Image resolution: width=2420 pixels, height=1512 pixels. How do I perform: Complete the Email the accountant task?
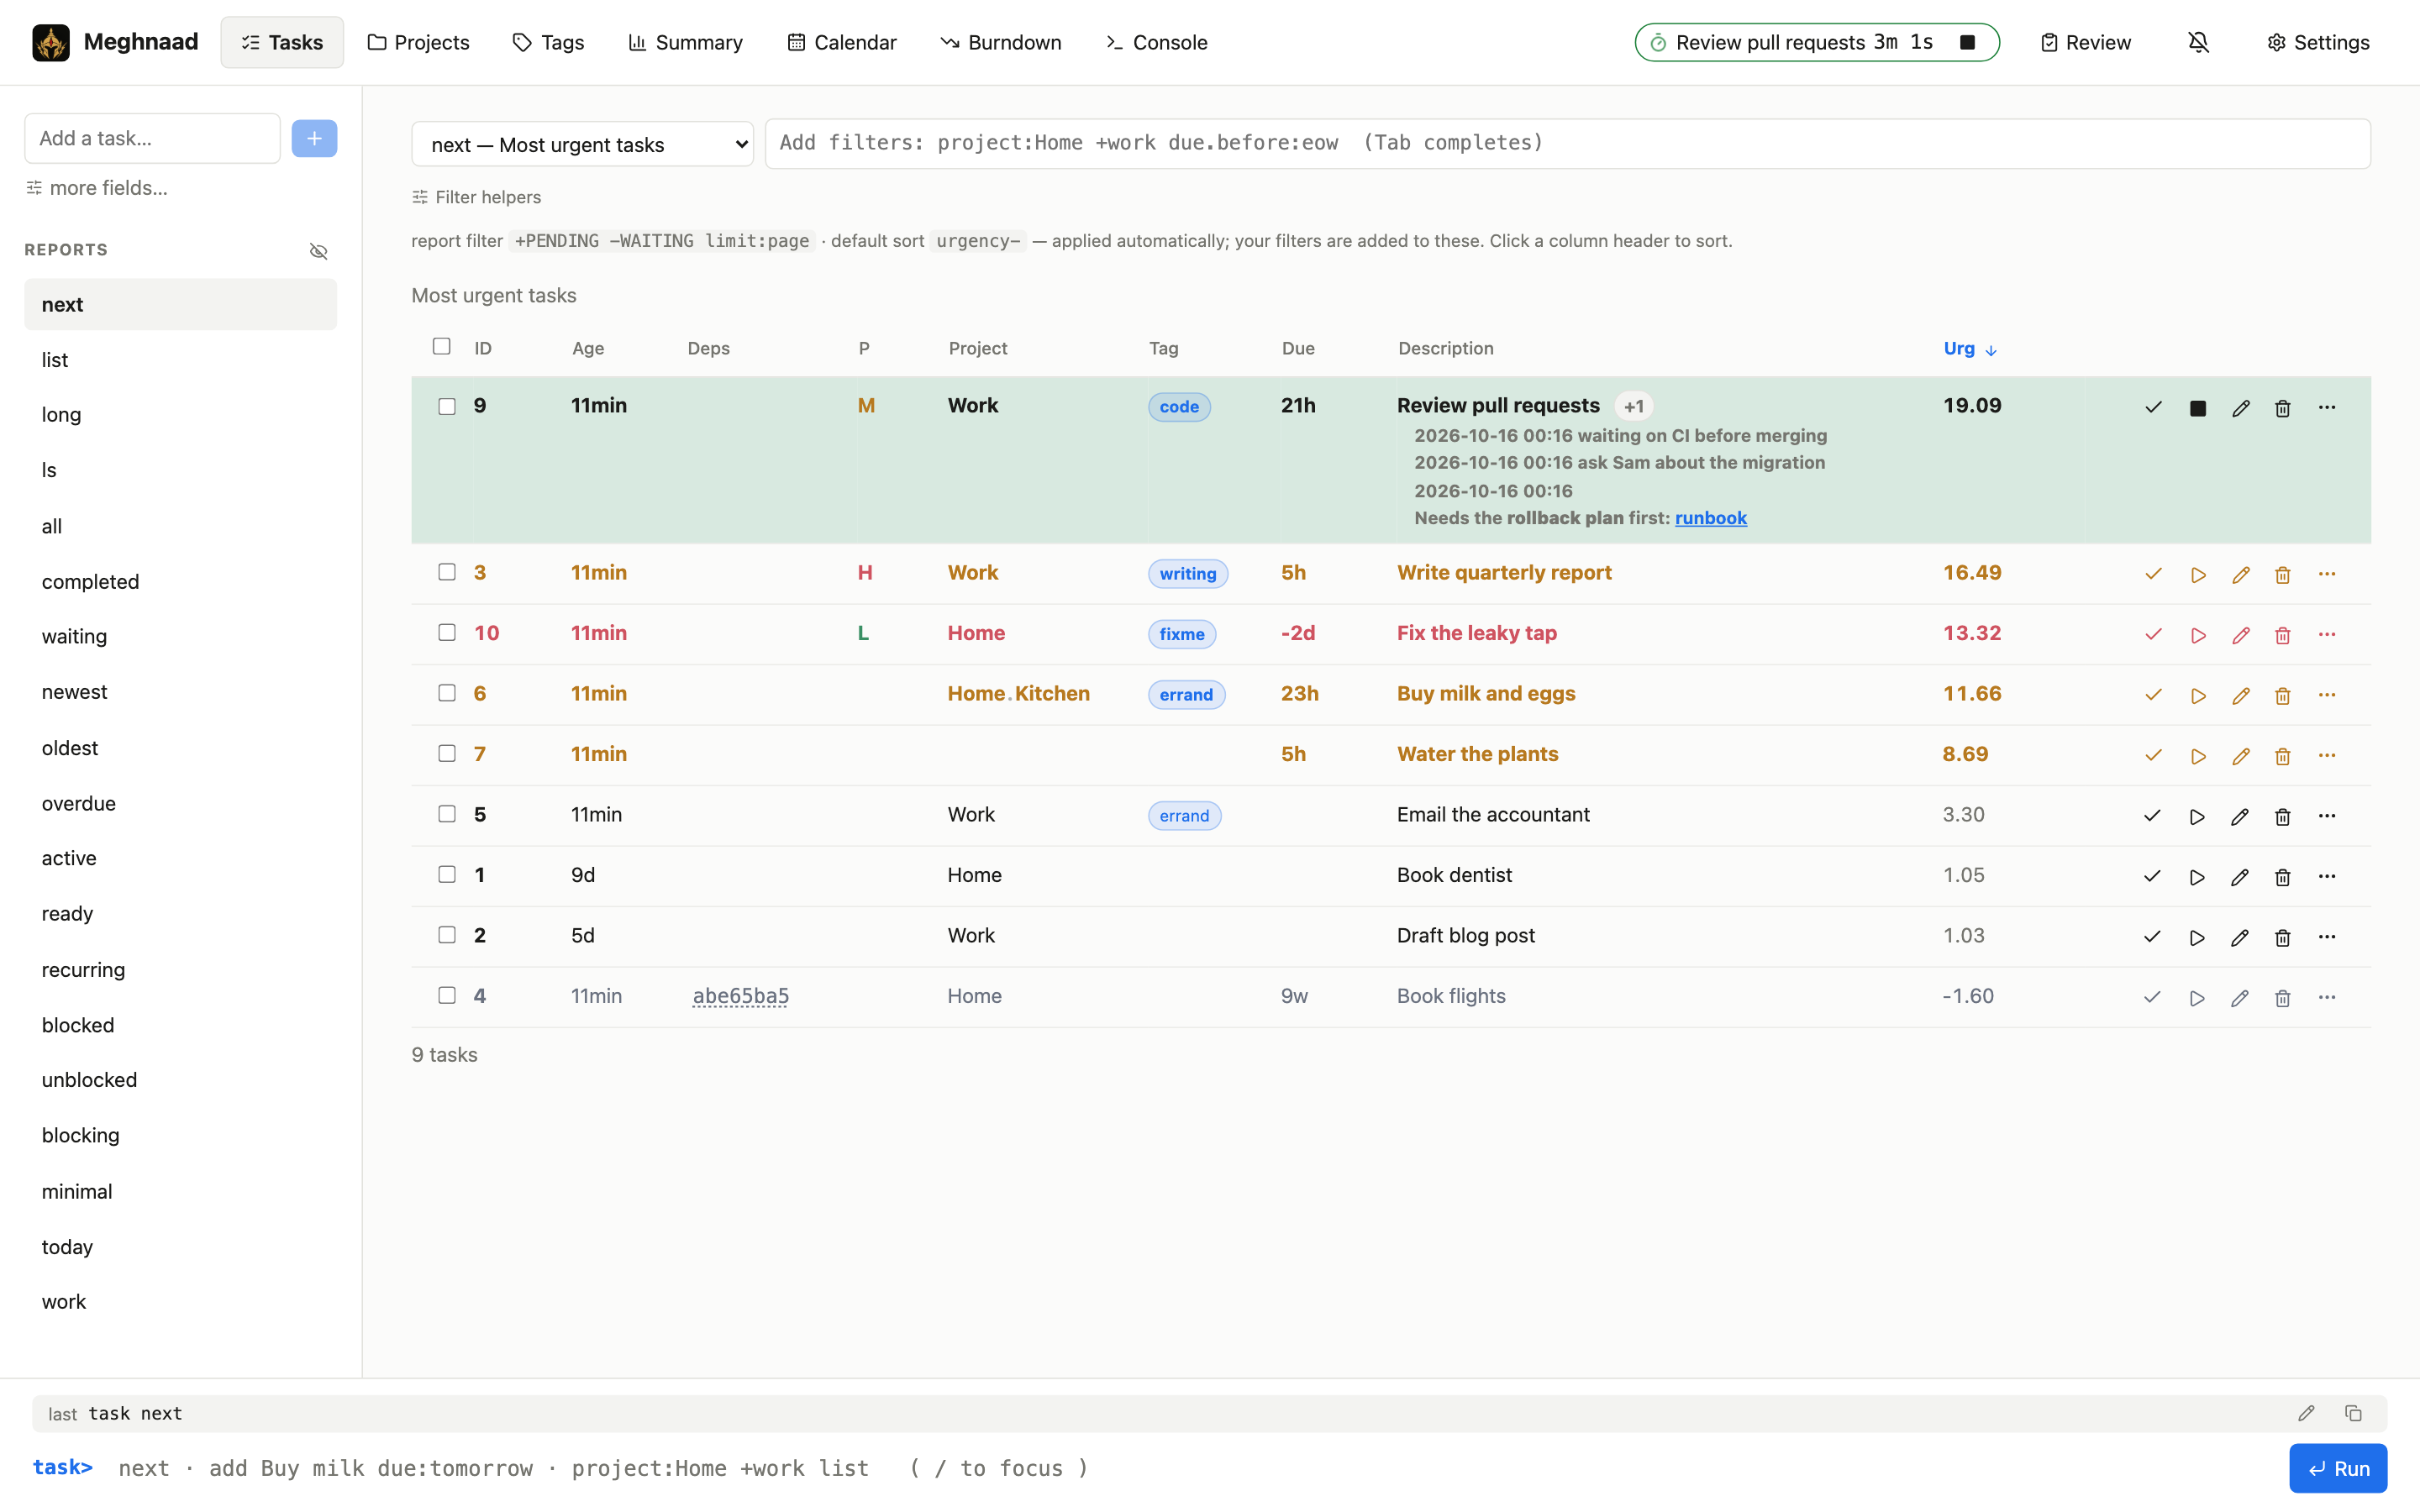point(2152,816)
